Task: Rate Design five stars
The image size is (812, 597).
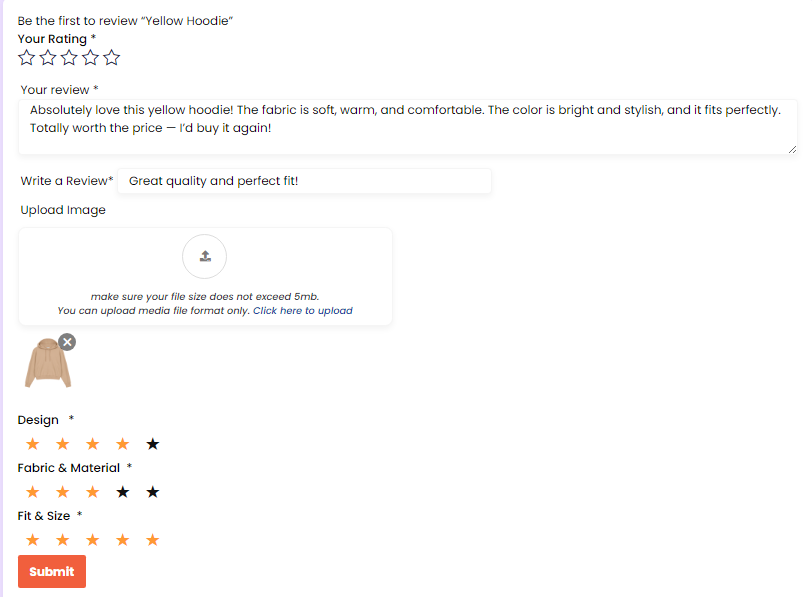Action: (153, 444)
